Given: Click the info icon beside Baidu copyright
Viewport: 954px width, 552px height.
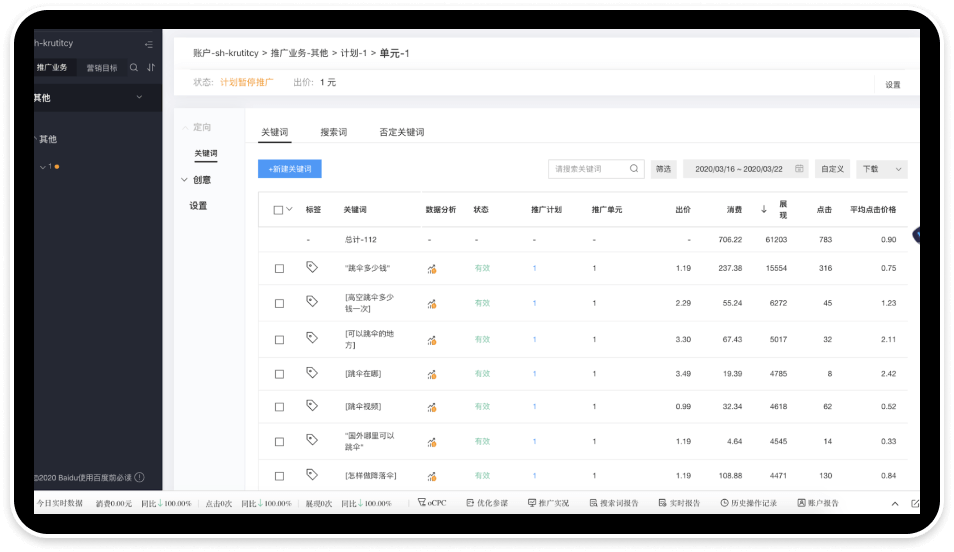Looking at the screenshot, I should pyautogui.click(x=139, y=477).
